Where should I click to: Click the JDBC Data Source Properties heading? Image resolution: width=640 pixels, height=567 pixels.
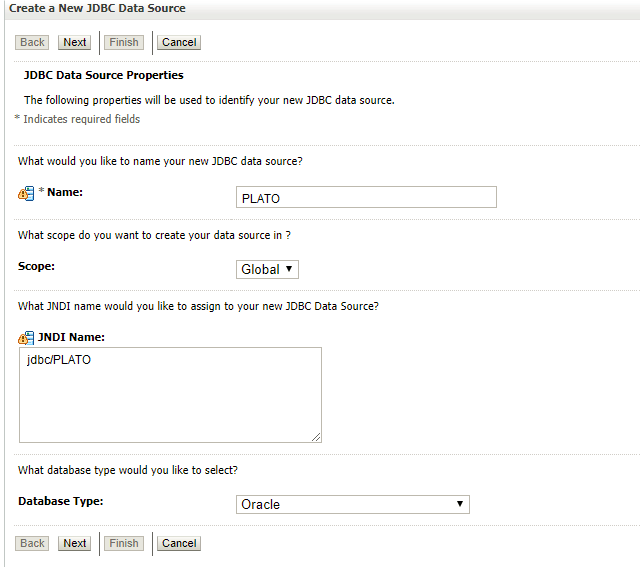[x=103, y=75]
